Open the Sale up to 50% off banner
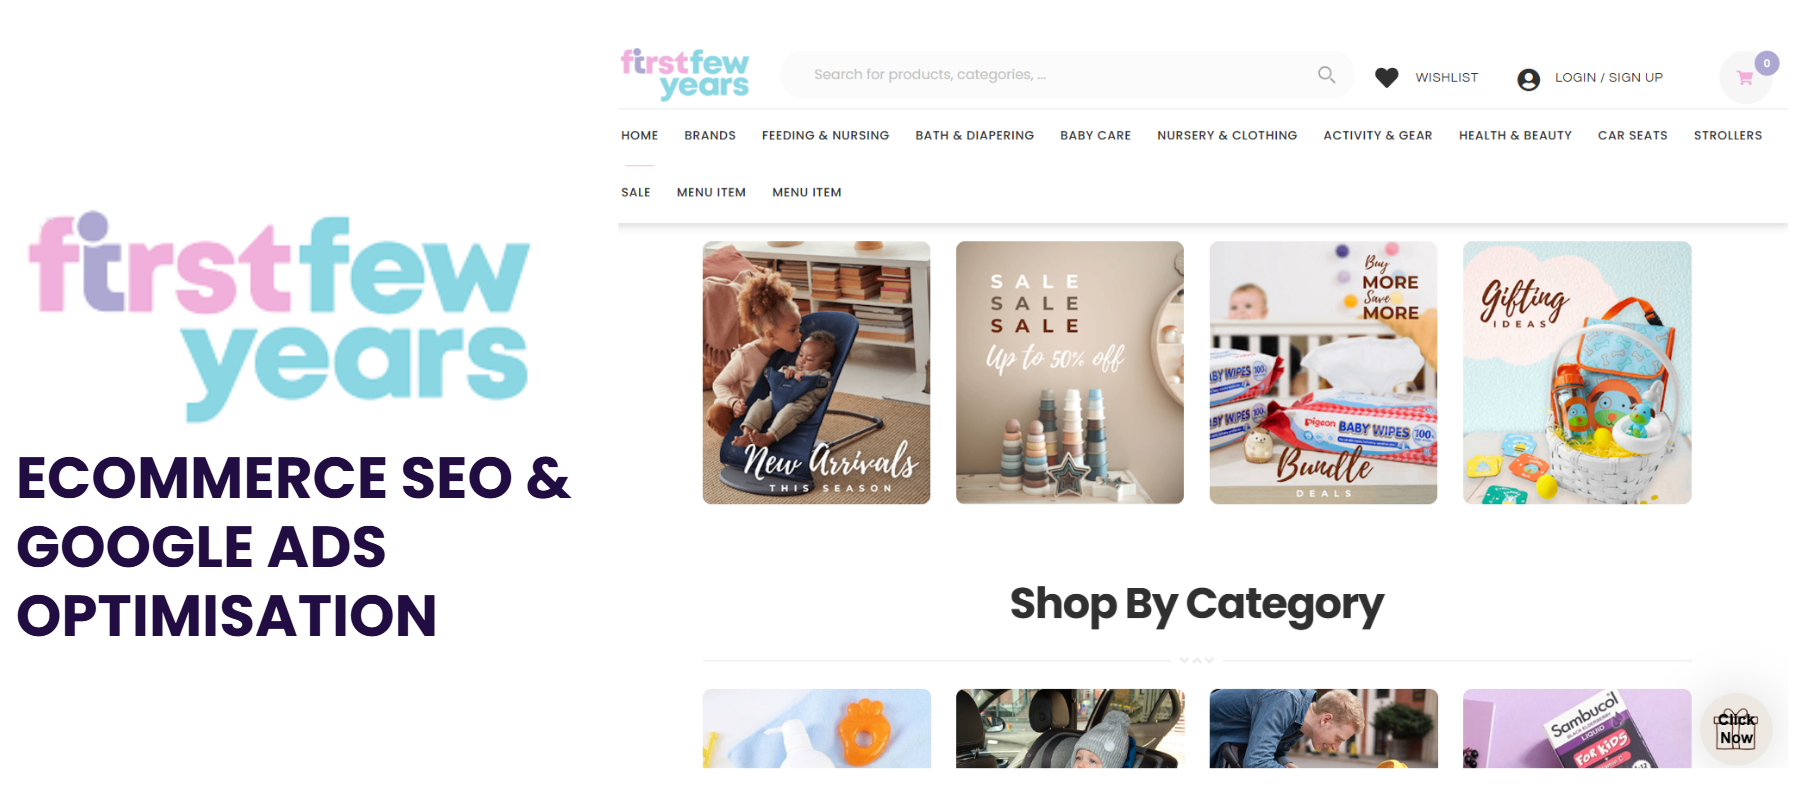 click(1069, 372)
